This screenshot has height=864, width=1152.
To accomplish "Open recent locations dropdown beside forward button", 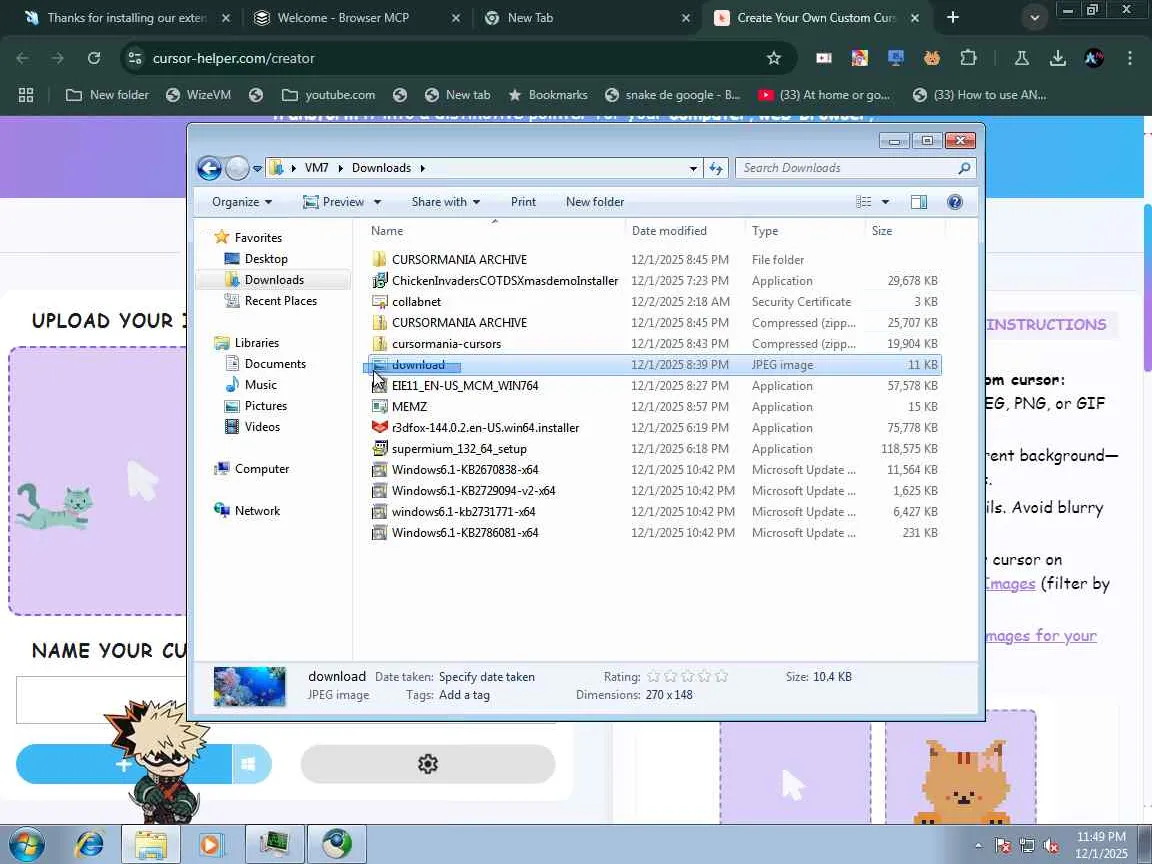I will (x=257, y=168).
